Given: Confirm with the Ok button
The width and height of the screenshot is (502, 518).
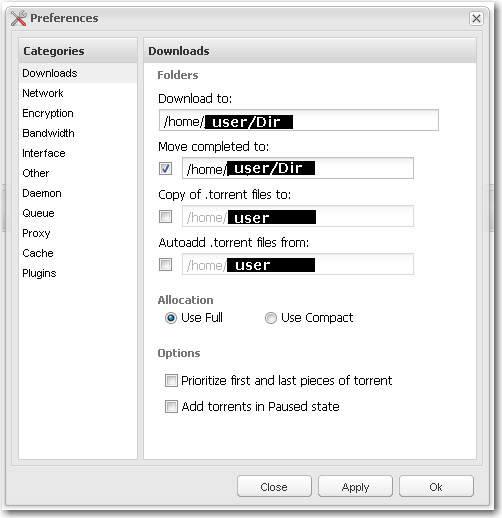Looking at the screenshot, I should tap(436, 487).
